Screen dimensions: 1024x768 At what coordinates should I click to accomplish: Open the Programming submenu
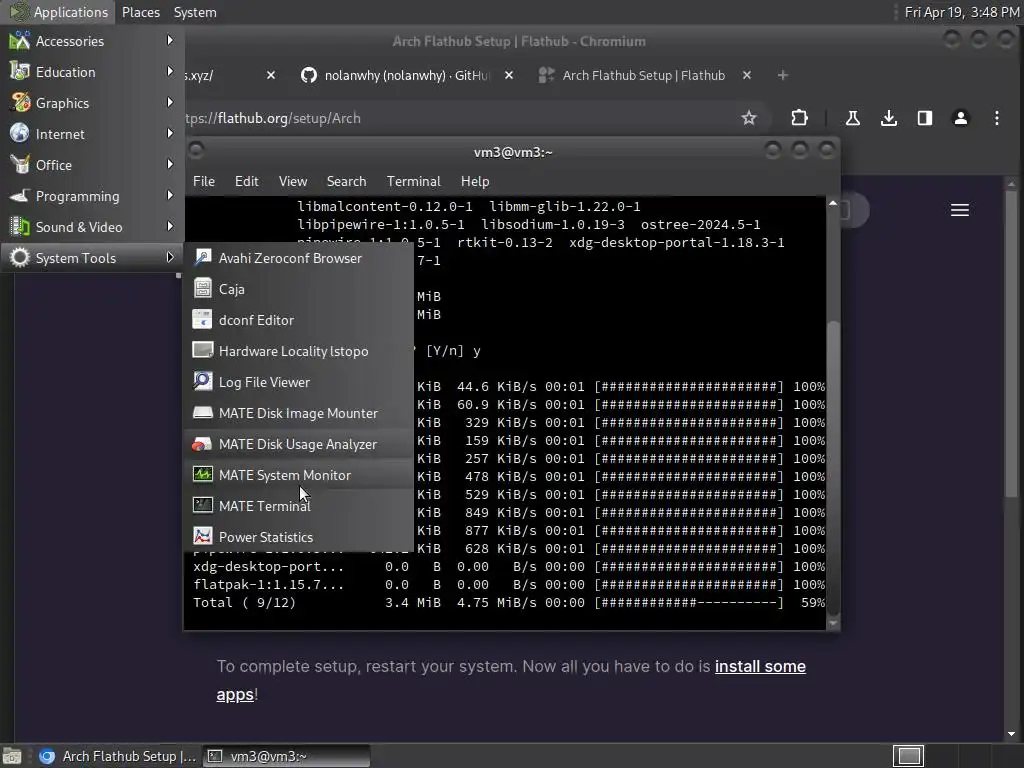(92, 196)
